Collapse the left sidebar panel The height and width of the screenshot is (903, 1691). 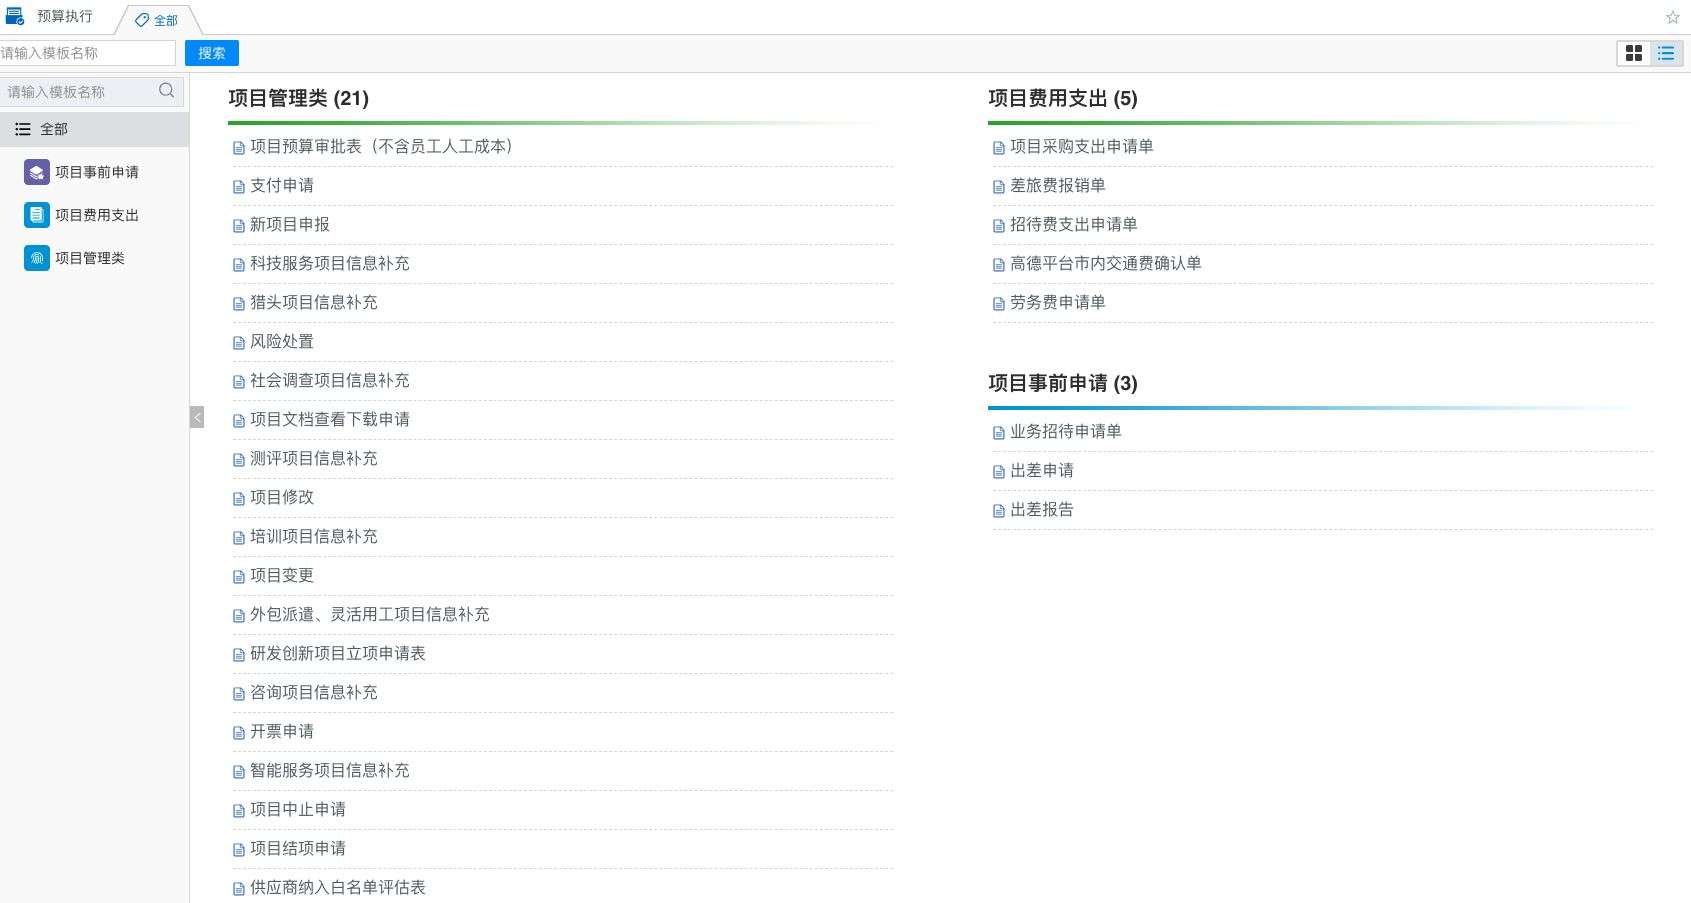point(197,417)
